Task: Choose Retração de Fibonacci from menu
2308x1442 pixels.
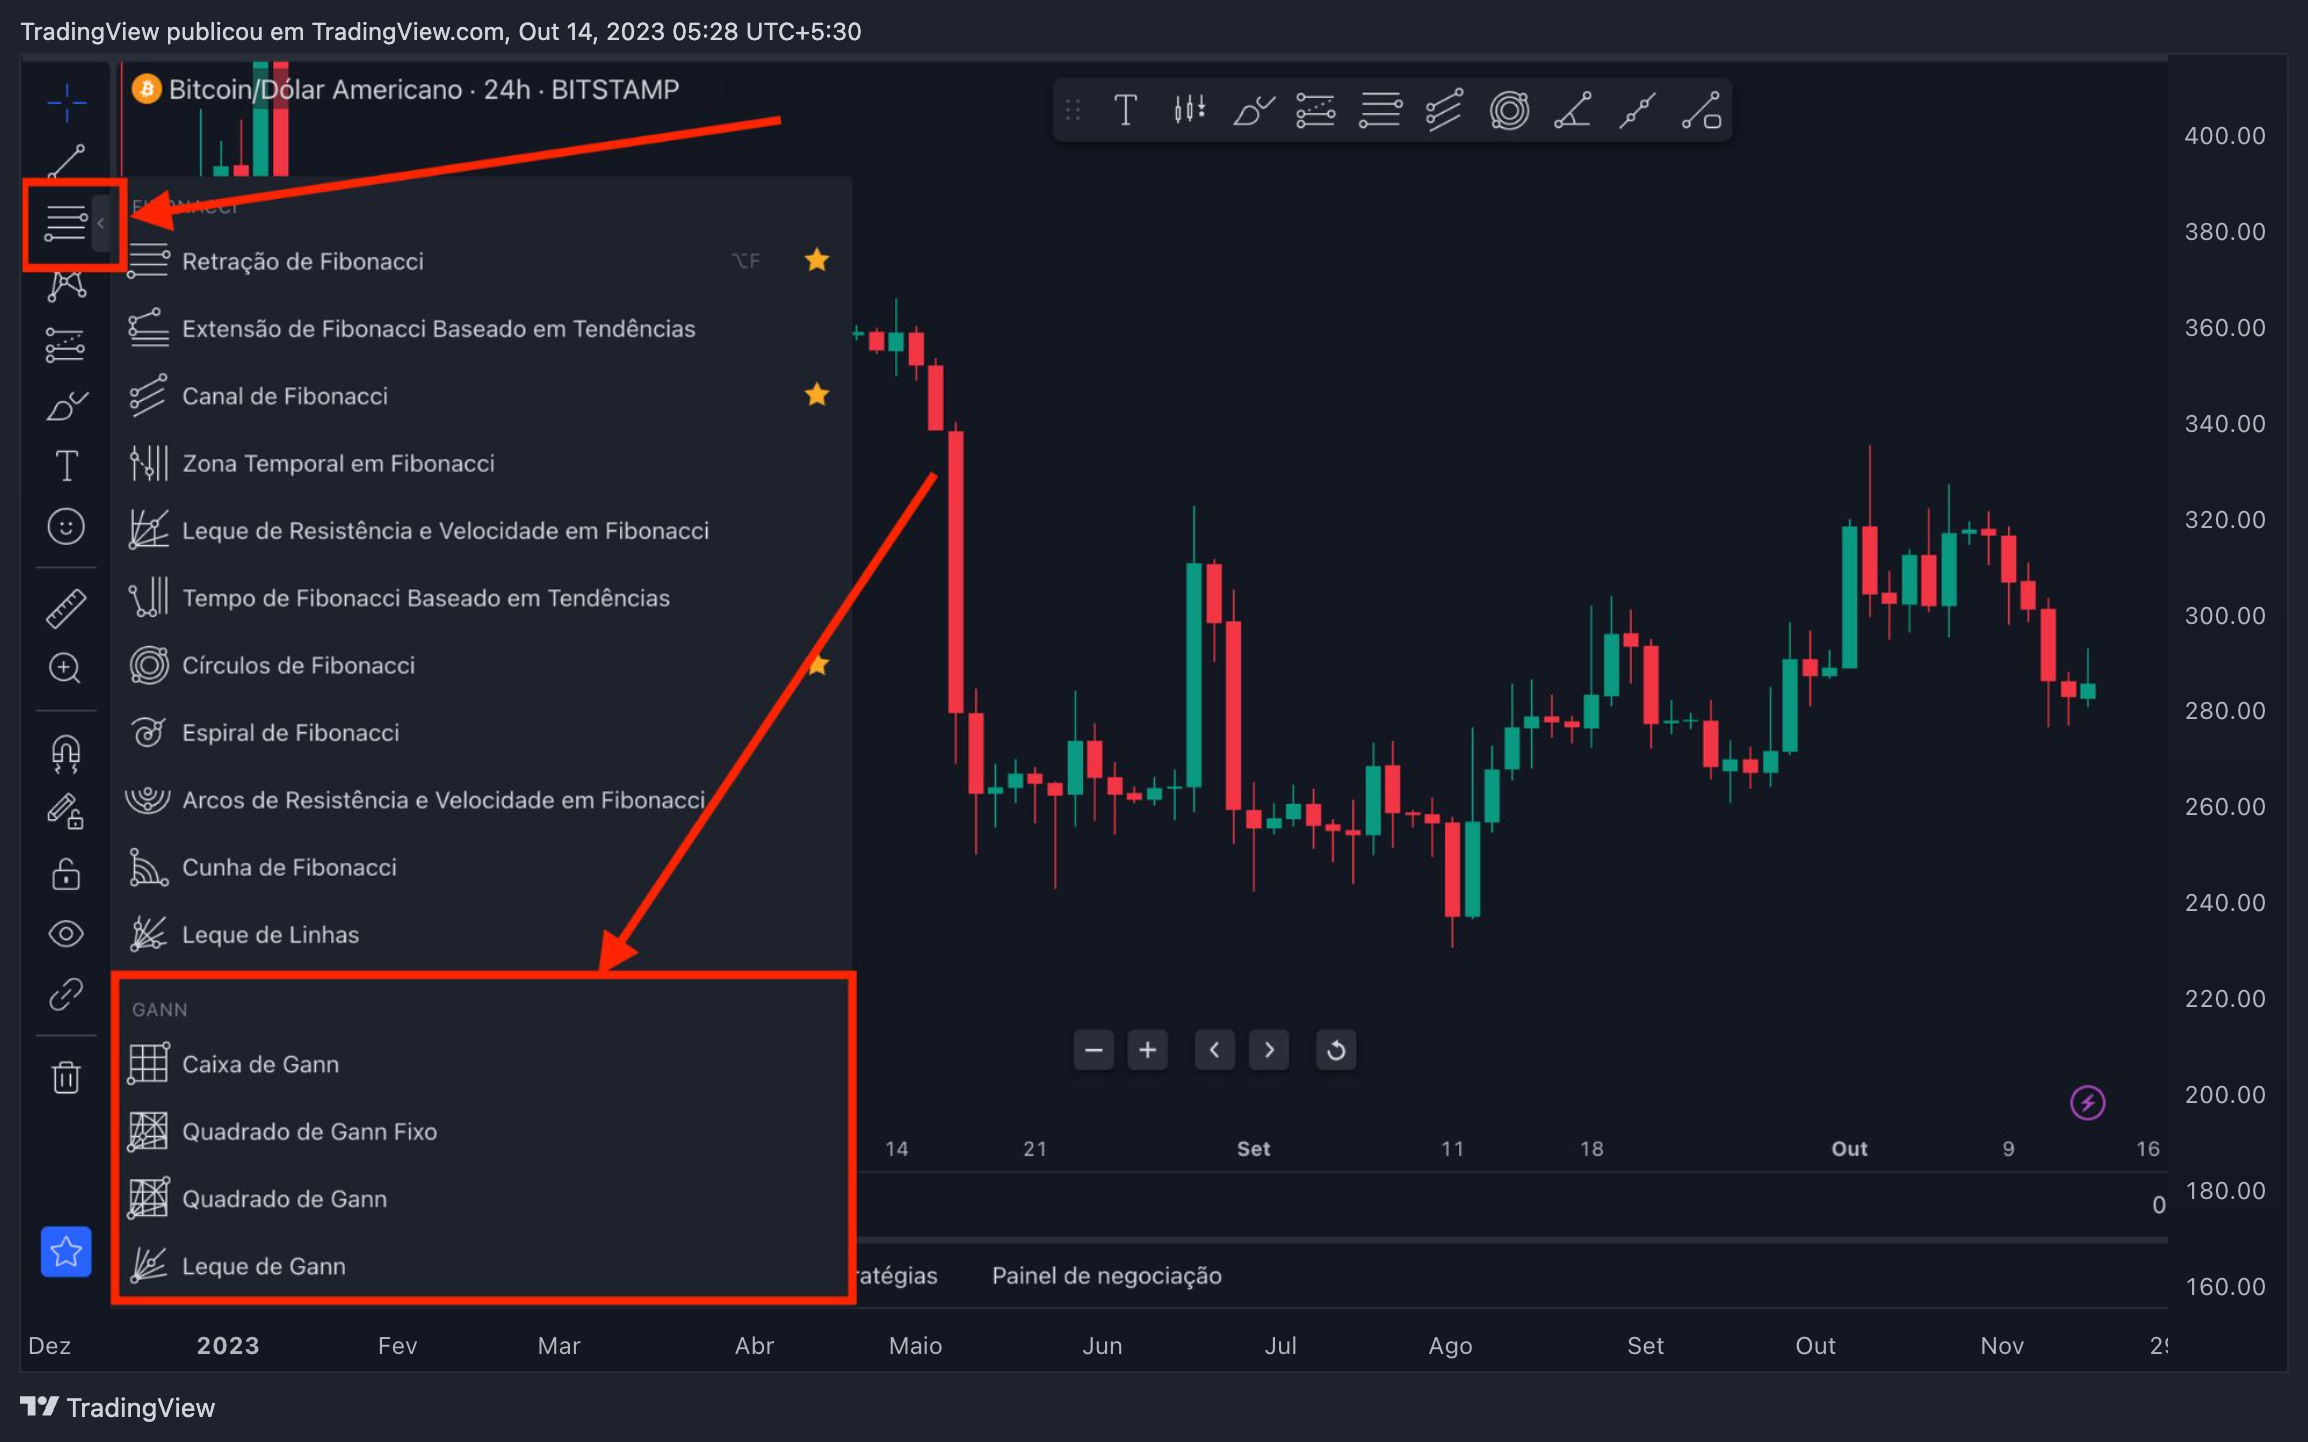Action: 482,261
